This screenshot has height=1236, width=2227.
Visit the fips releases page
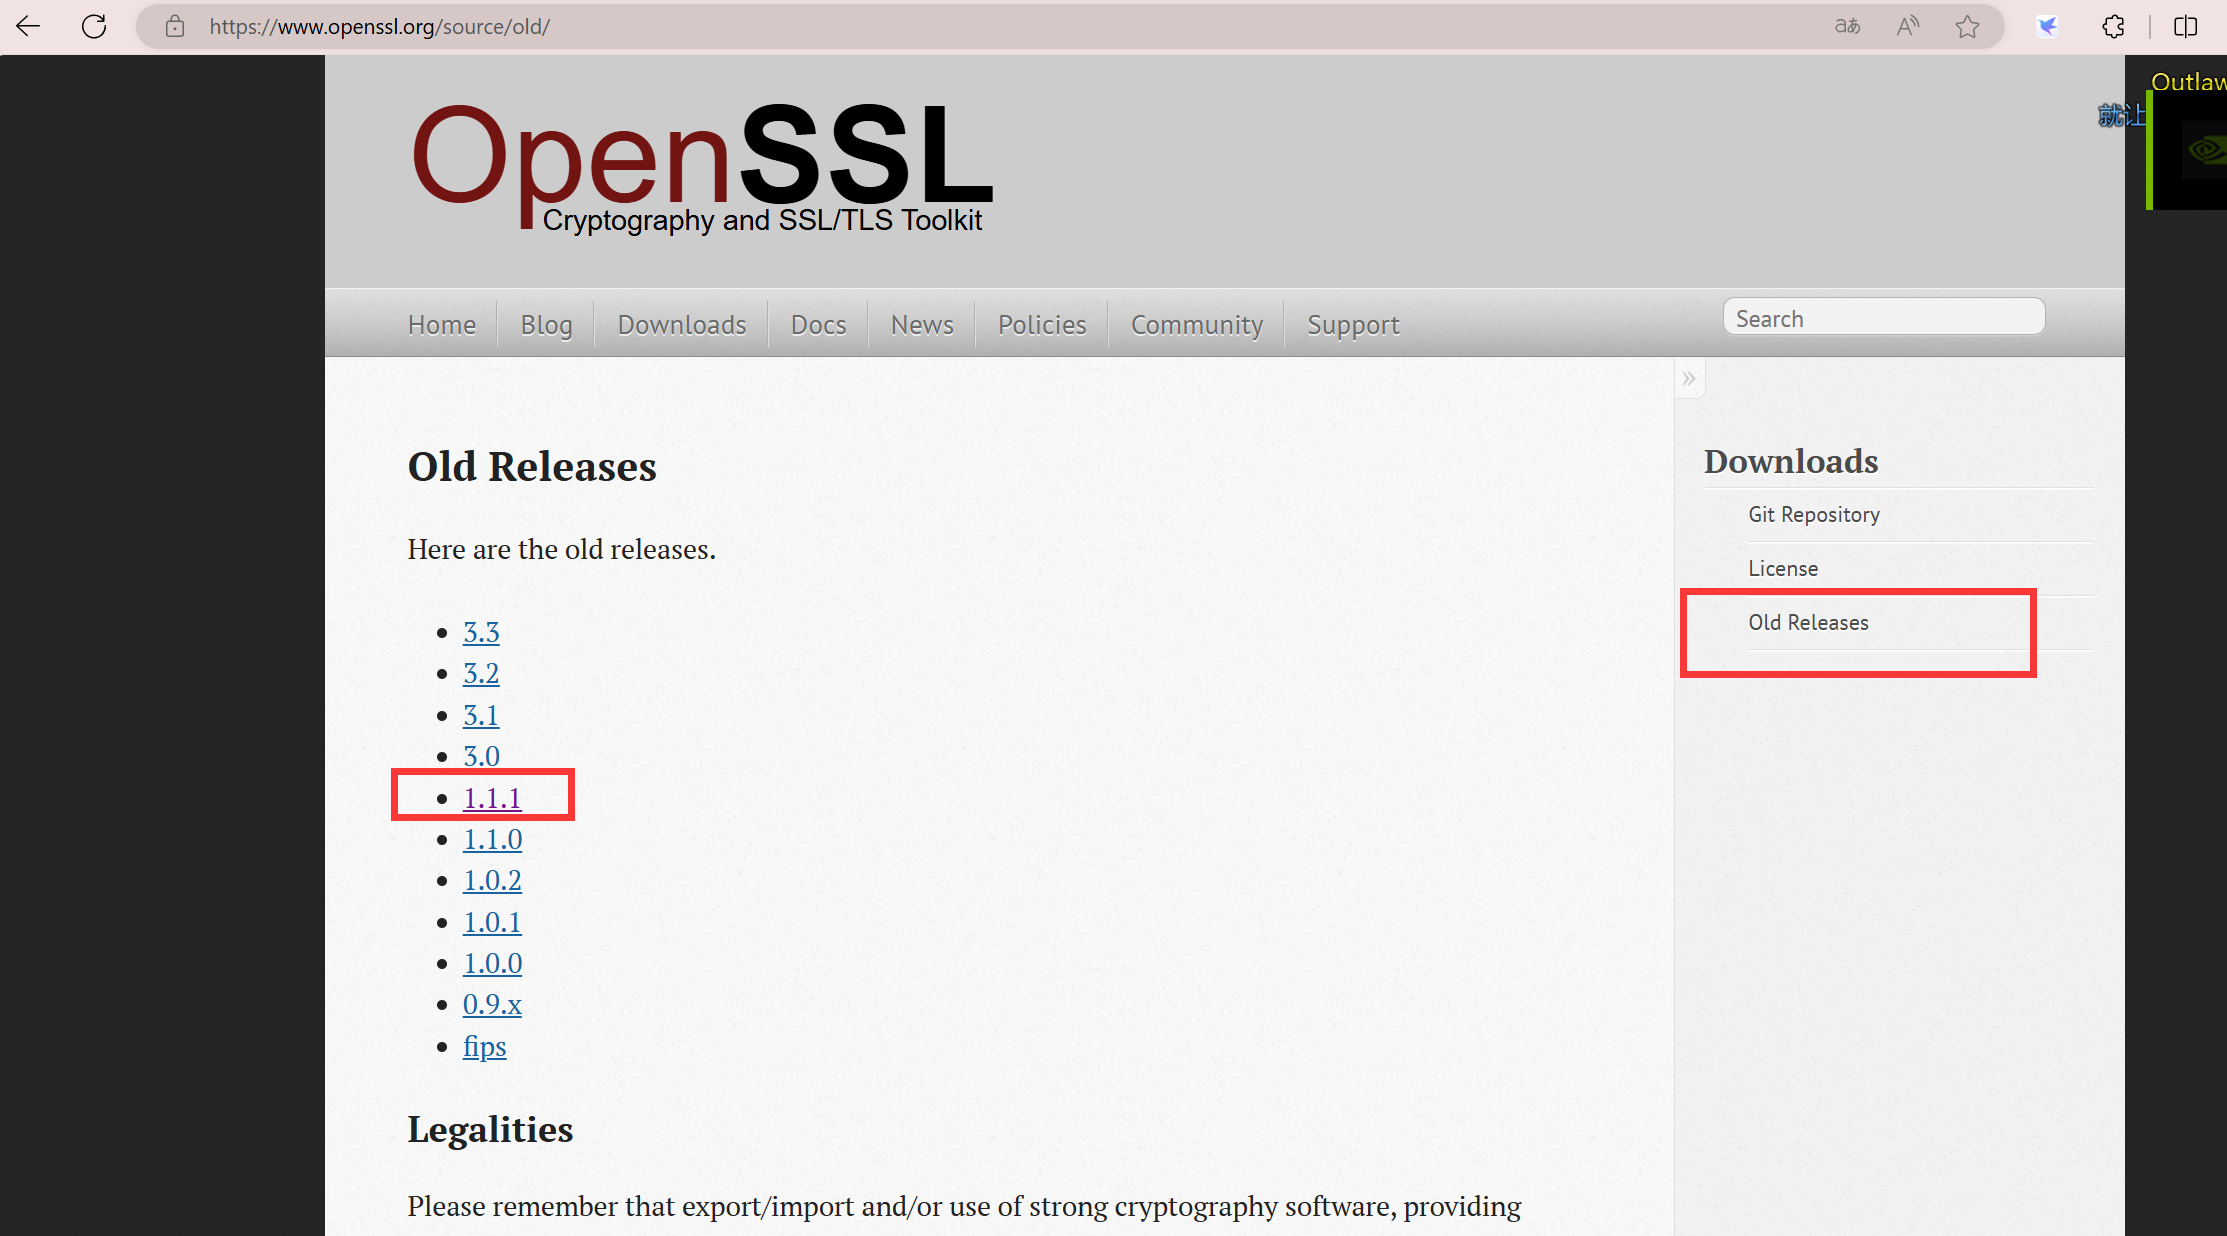pyautogui.click(x=484, y=1046)
